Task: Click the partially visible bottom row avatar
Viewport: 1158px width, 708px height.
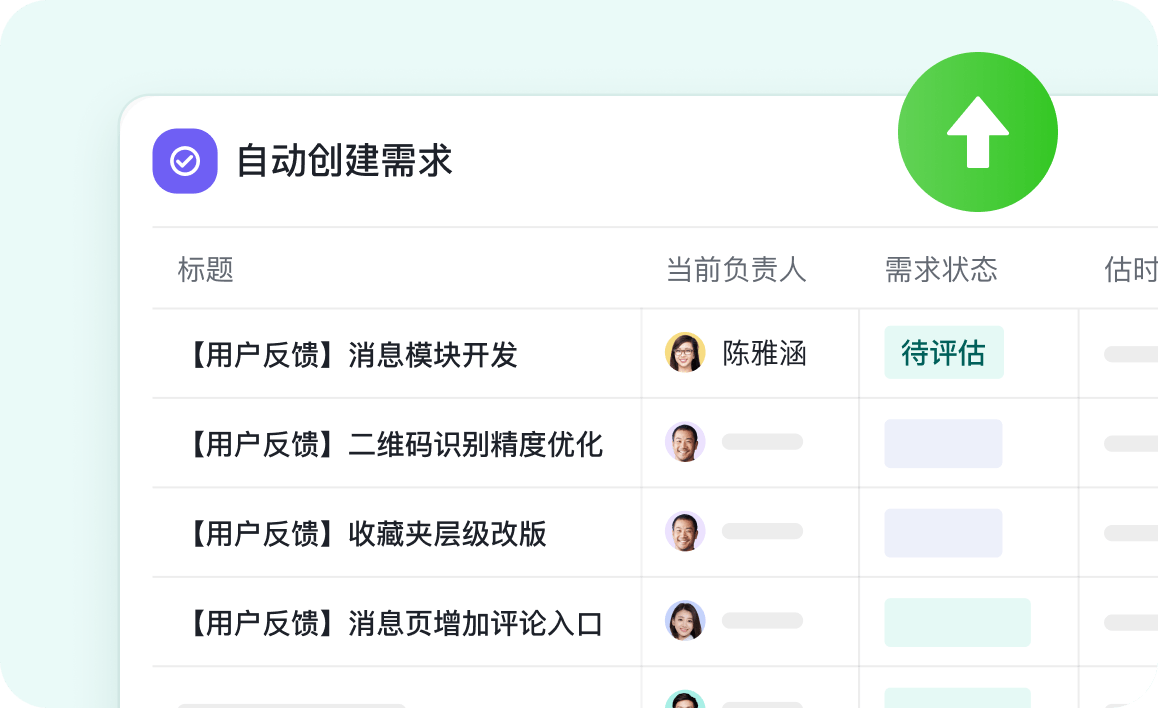Action: 685,699
